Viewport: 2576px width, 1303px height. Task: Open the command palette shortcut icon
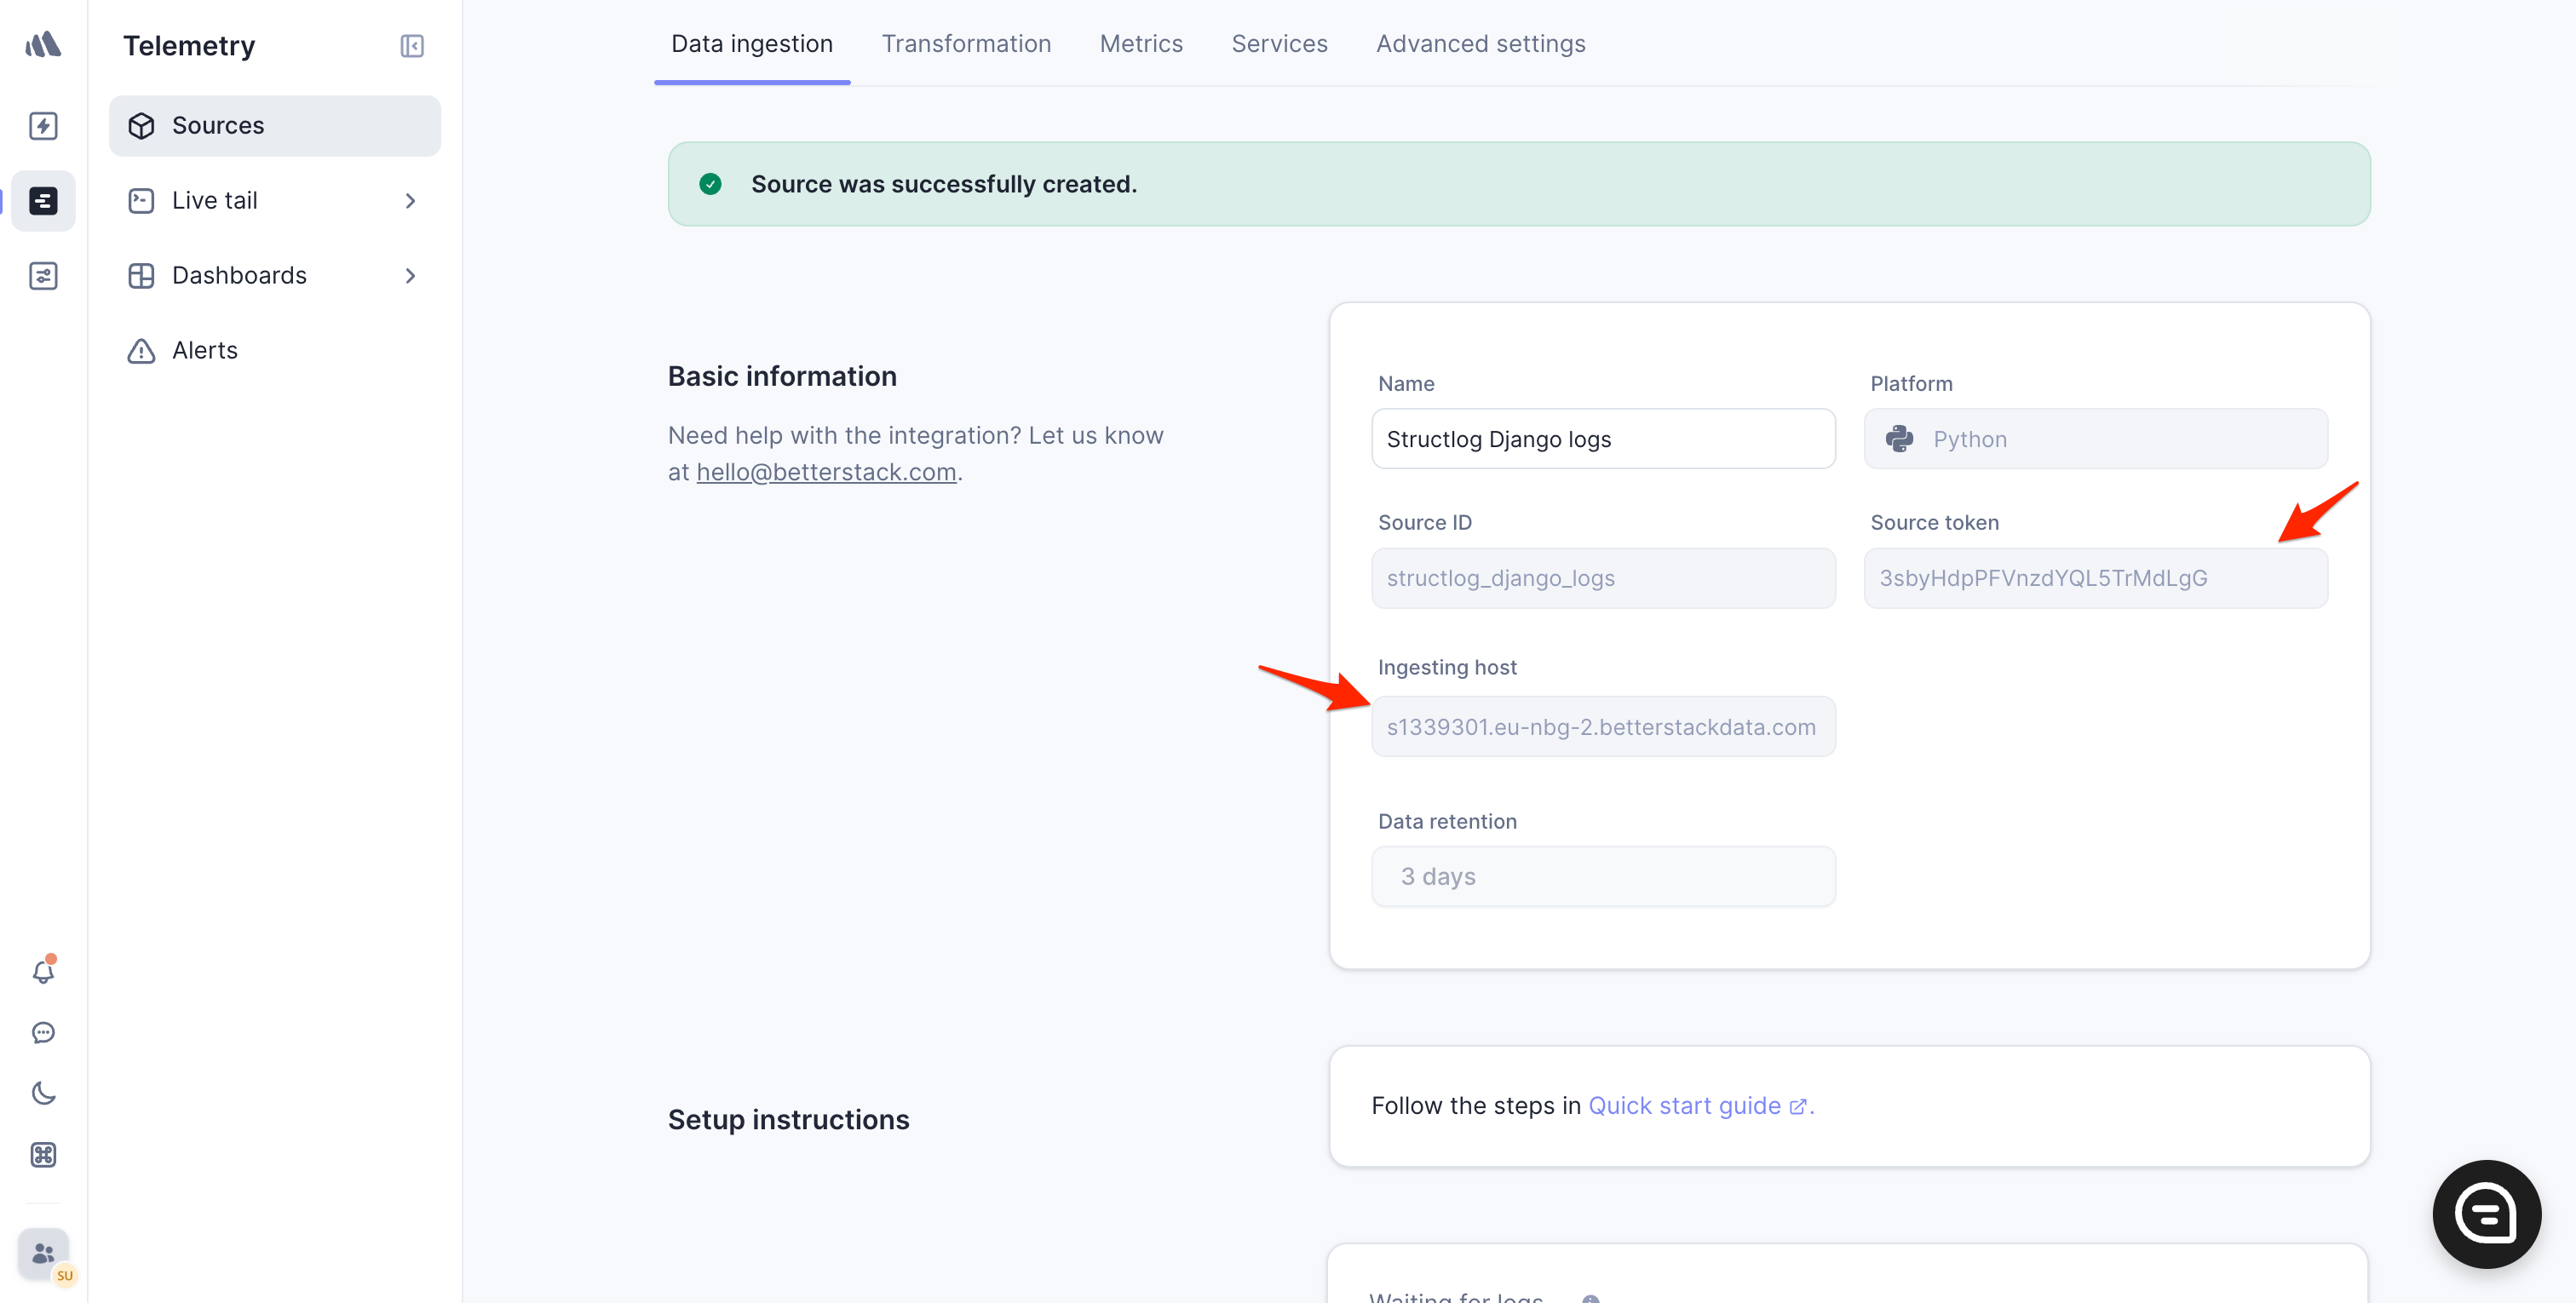tap(43, 1155)
